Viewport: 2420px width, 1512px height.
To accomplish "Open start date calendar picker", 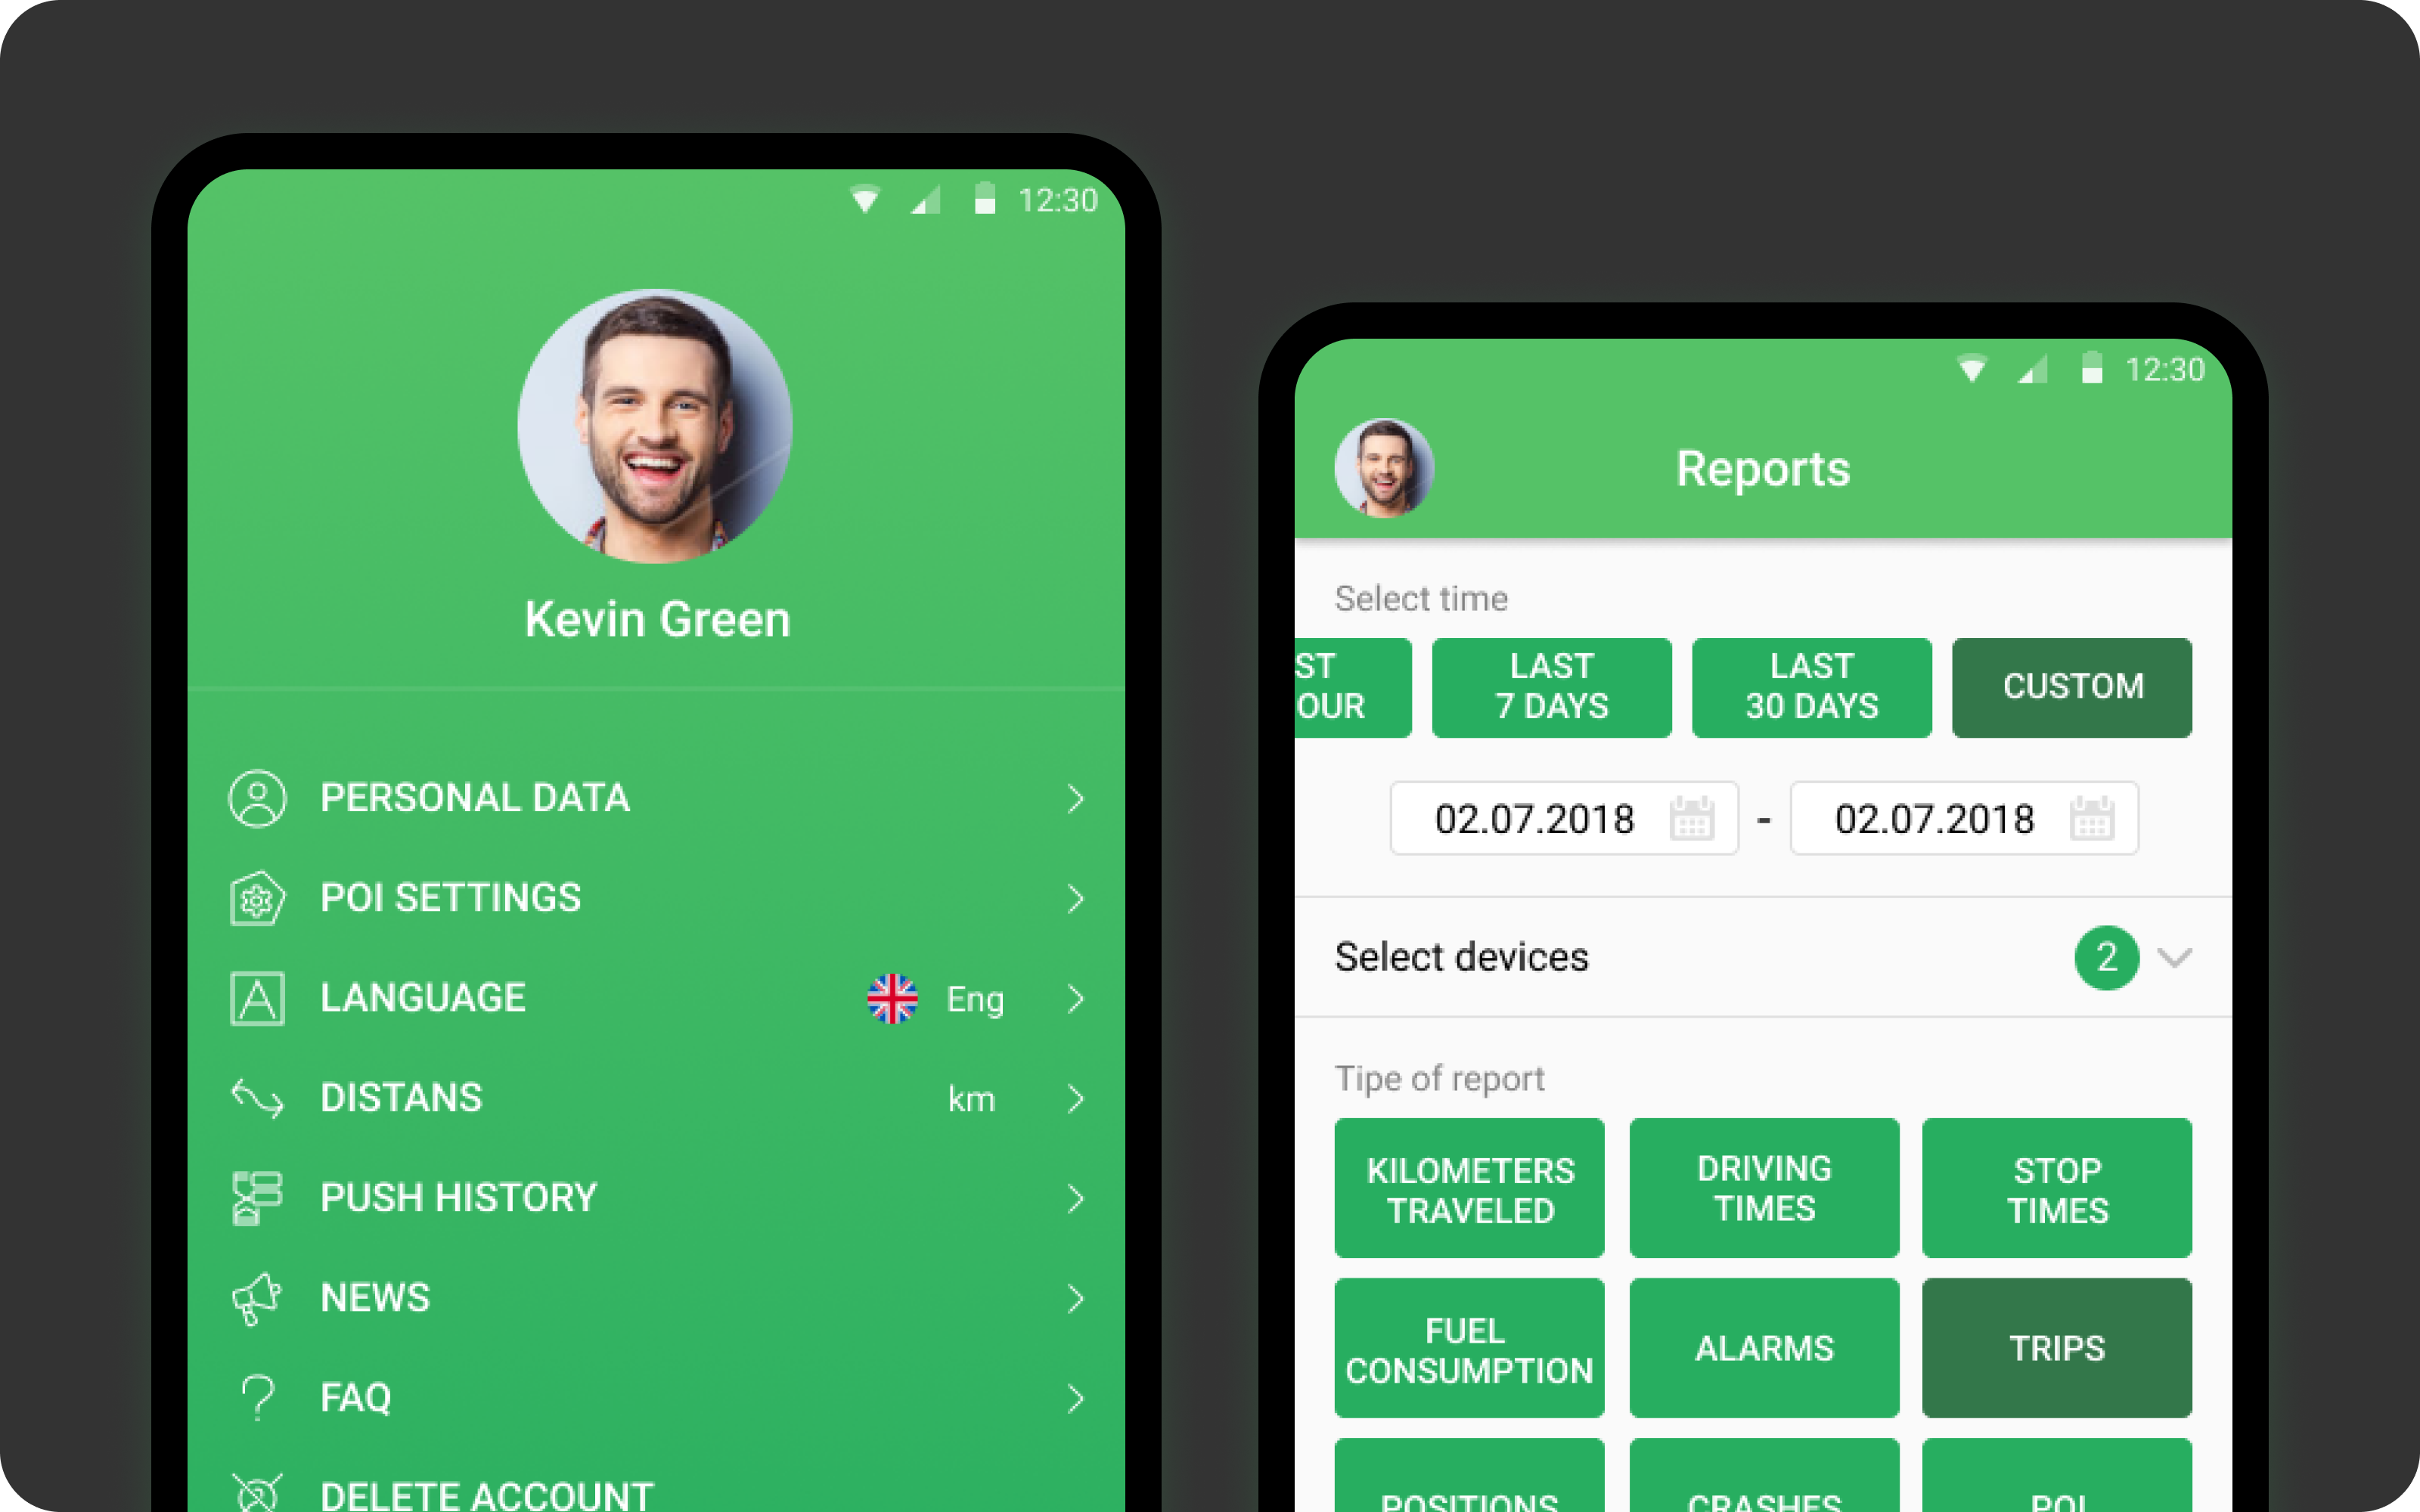I will [x=1686, y=819].
